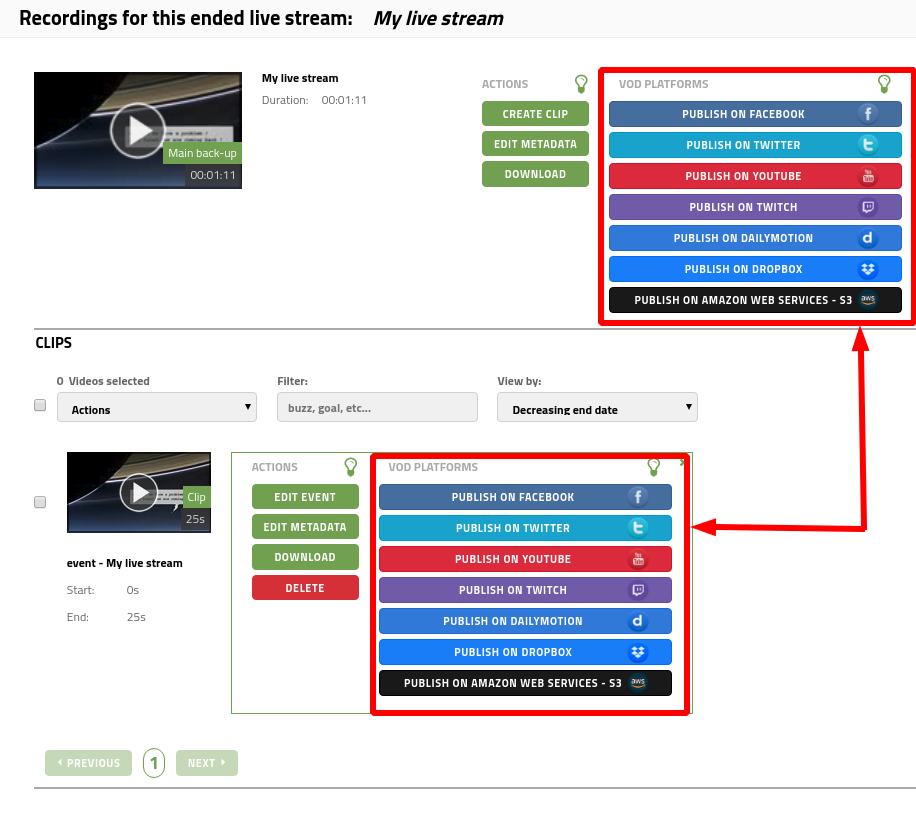Viewport: 916px width, 817px height.
Task: Click EDIT METADATA for the clip
Action: (305, 527)
